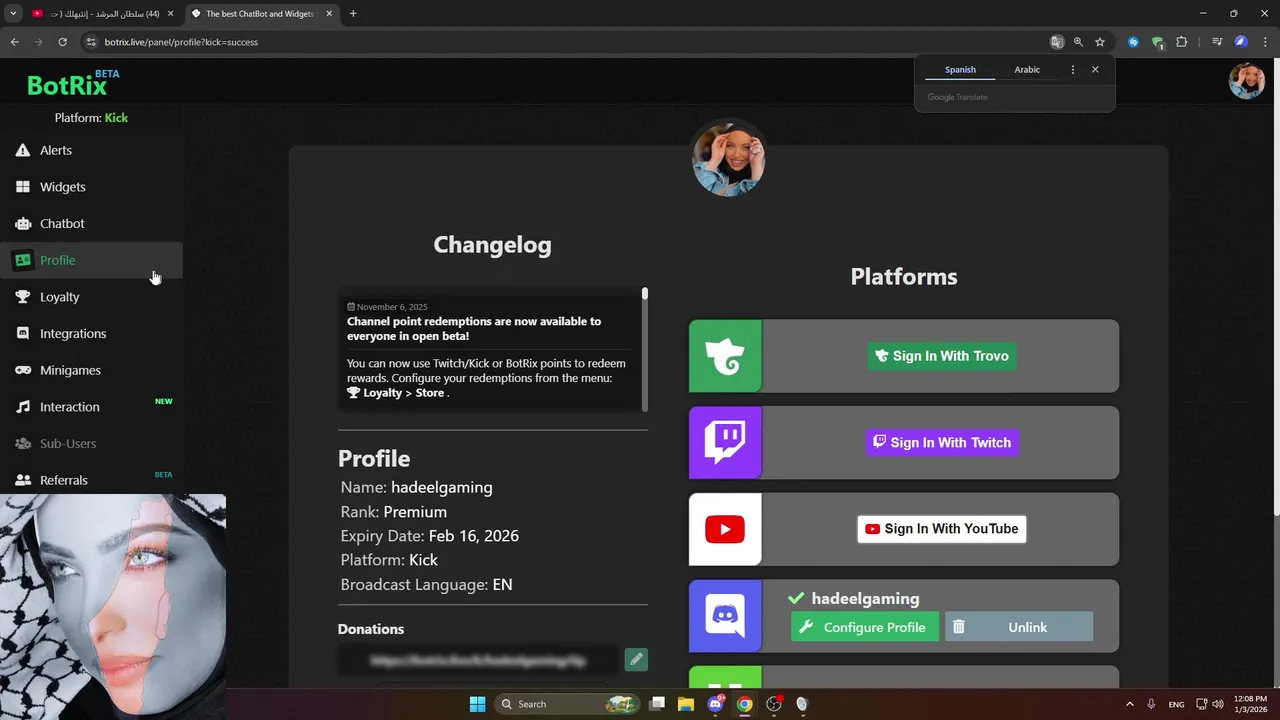Image resolution: width=1280 pixels, height=720 pixels.
Task: Click the Chrome profile icon
Action: [x=1241, y=42]
